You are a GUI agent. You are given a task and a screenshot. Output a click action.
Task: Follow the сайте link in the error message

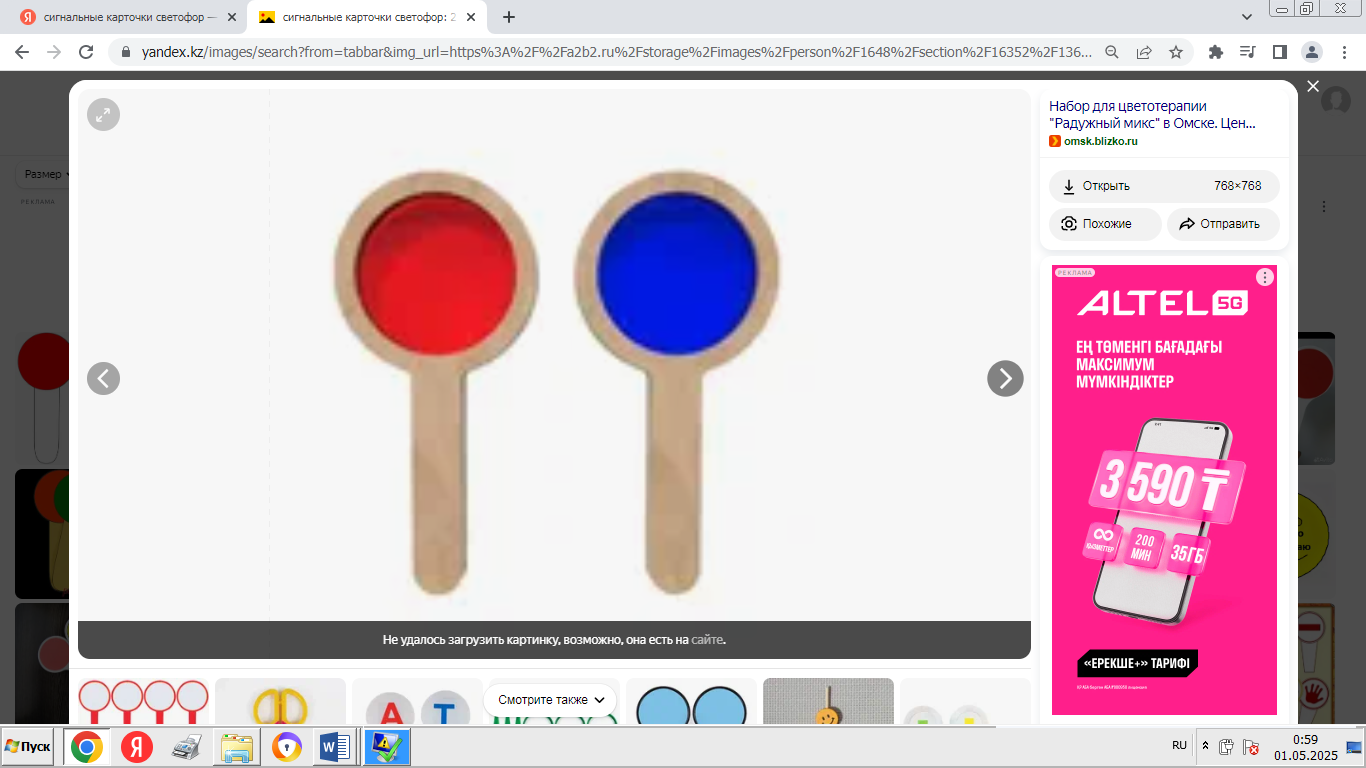[707, 640]
